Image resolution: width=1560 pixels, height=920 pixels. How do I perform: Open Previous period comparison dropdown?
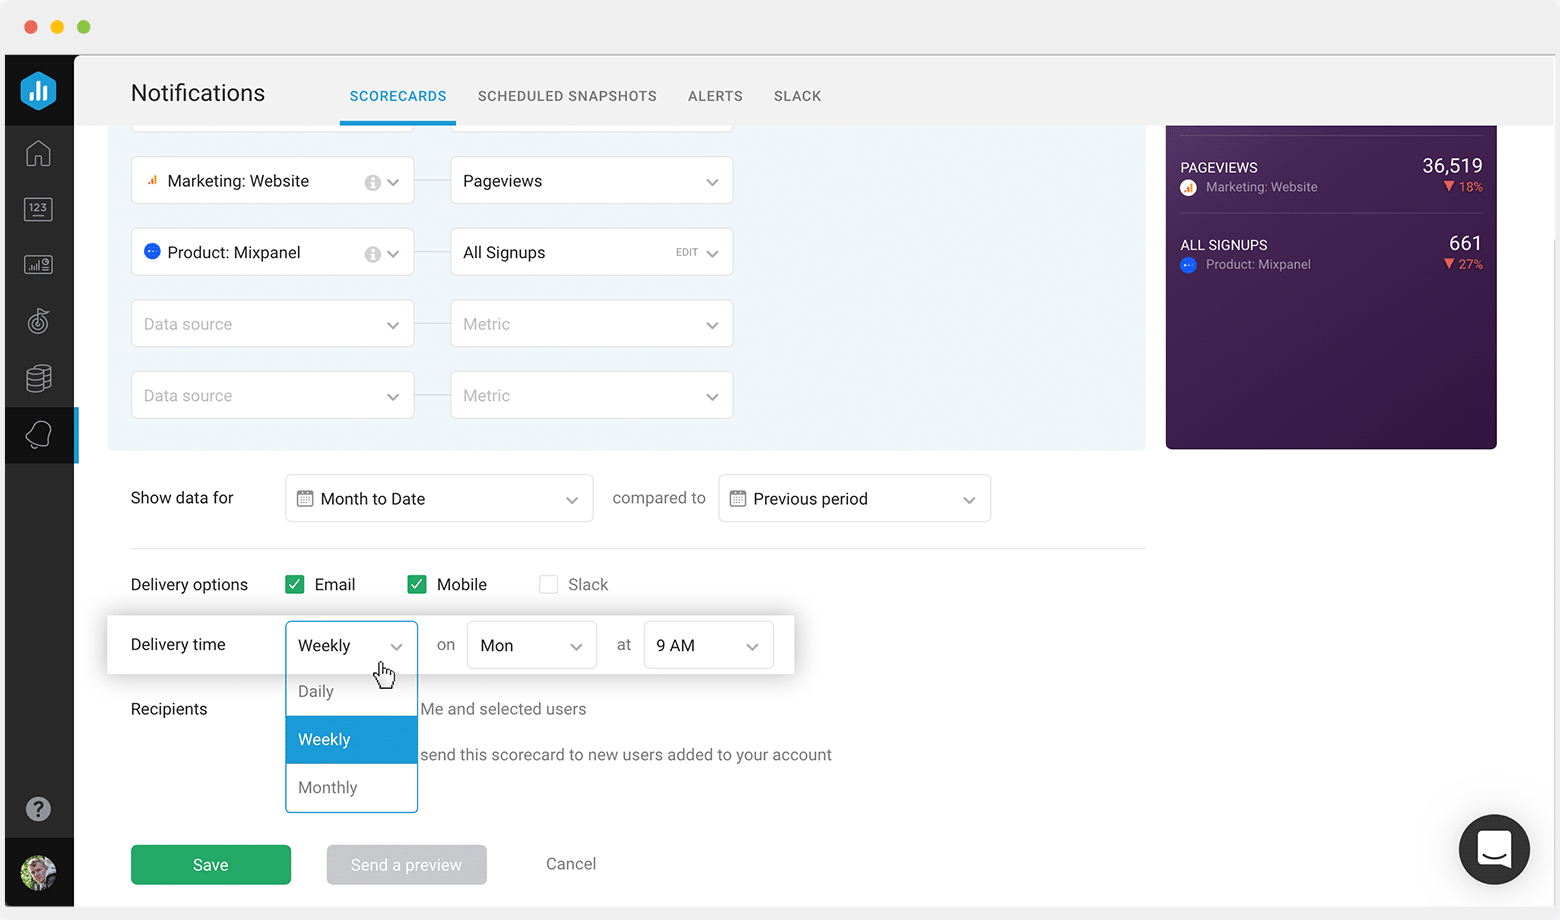point(854,498)
